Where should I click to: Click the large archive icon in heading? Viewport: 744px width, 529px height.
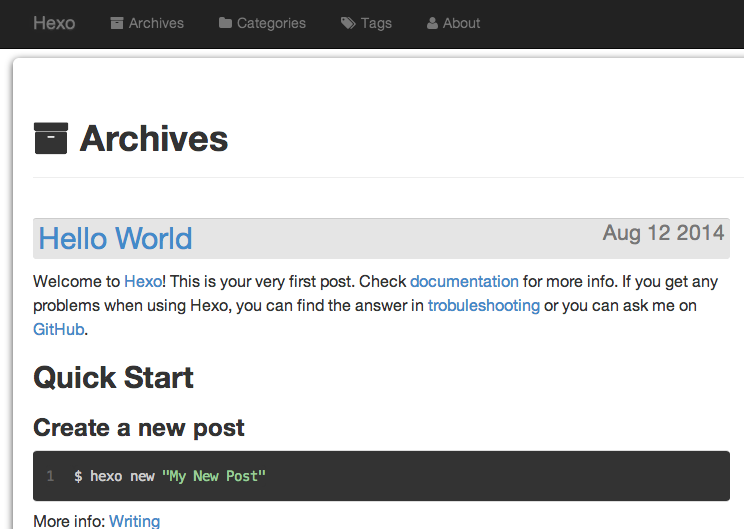tap(51, 139)
